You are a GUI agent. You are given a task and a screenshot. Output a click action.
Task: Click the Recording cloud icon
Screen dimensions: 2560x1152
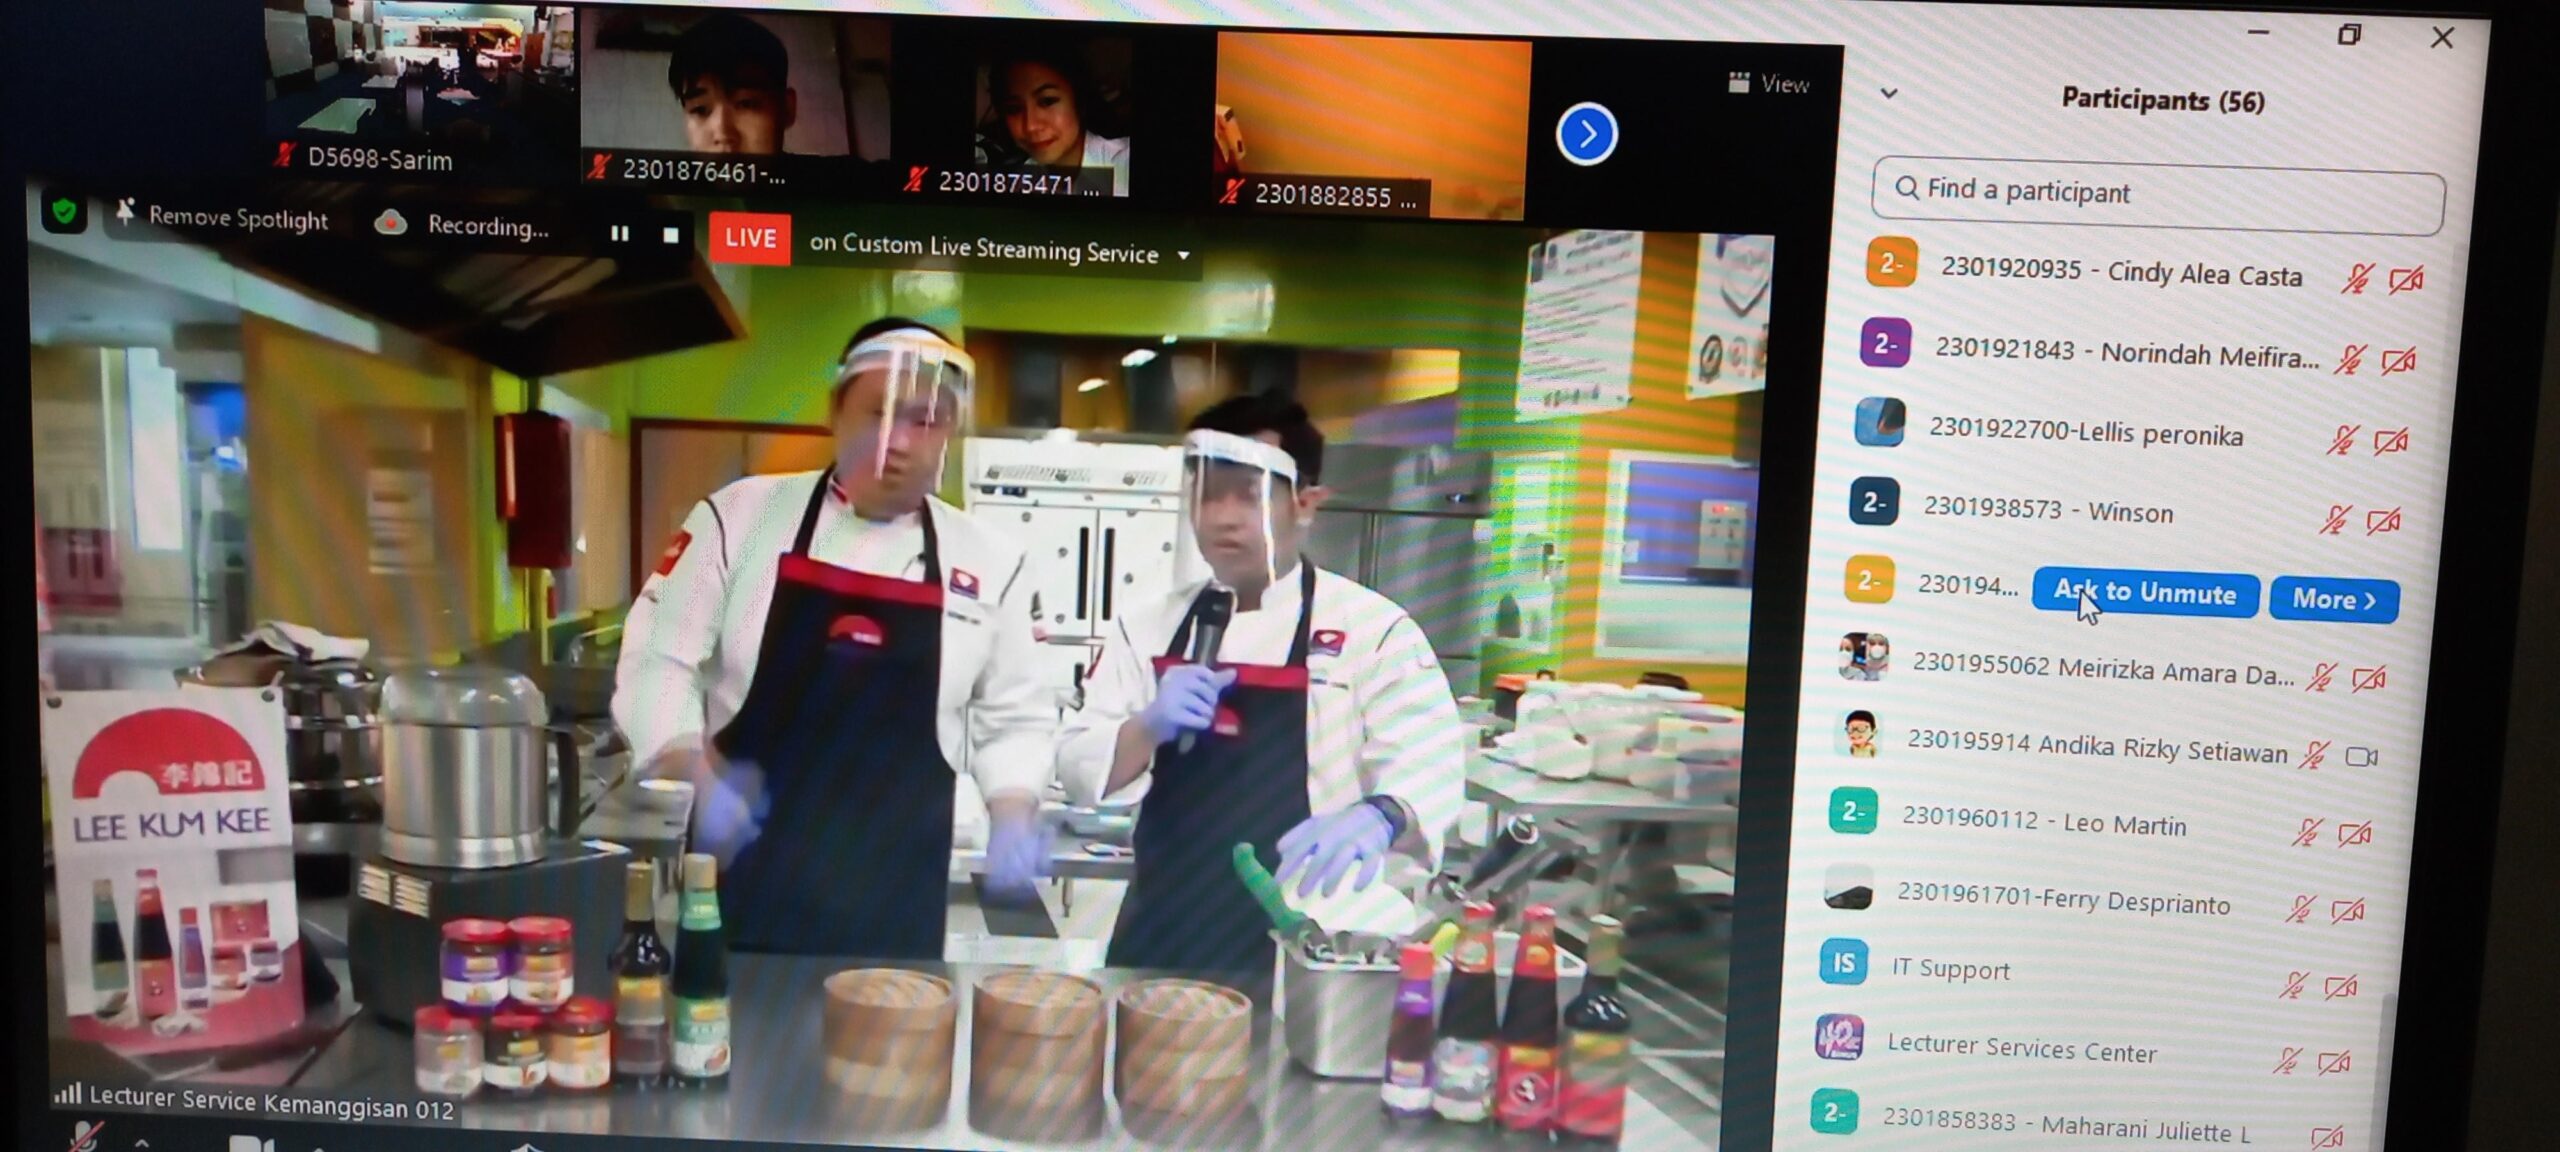[x=390, y=222]
